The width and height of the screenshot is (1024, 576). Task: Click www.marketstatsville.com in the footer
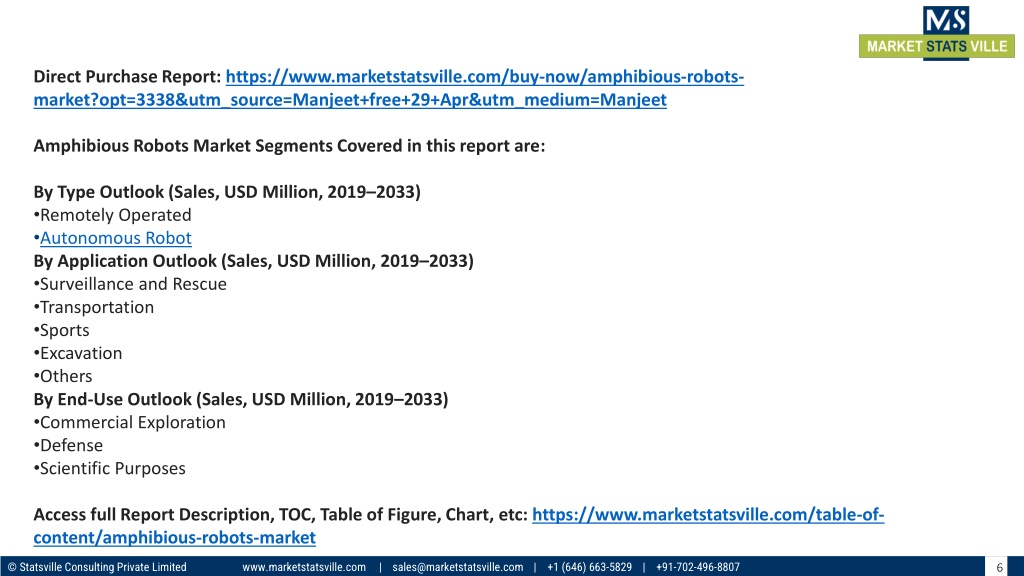(x=304, y=567)
